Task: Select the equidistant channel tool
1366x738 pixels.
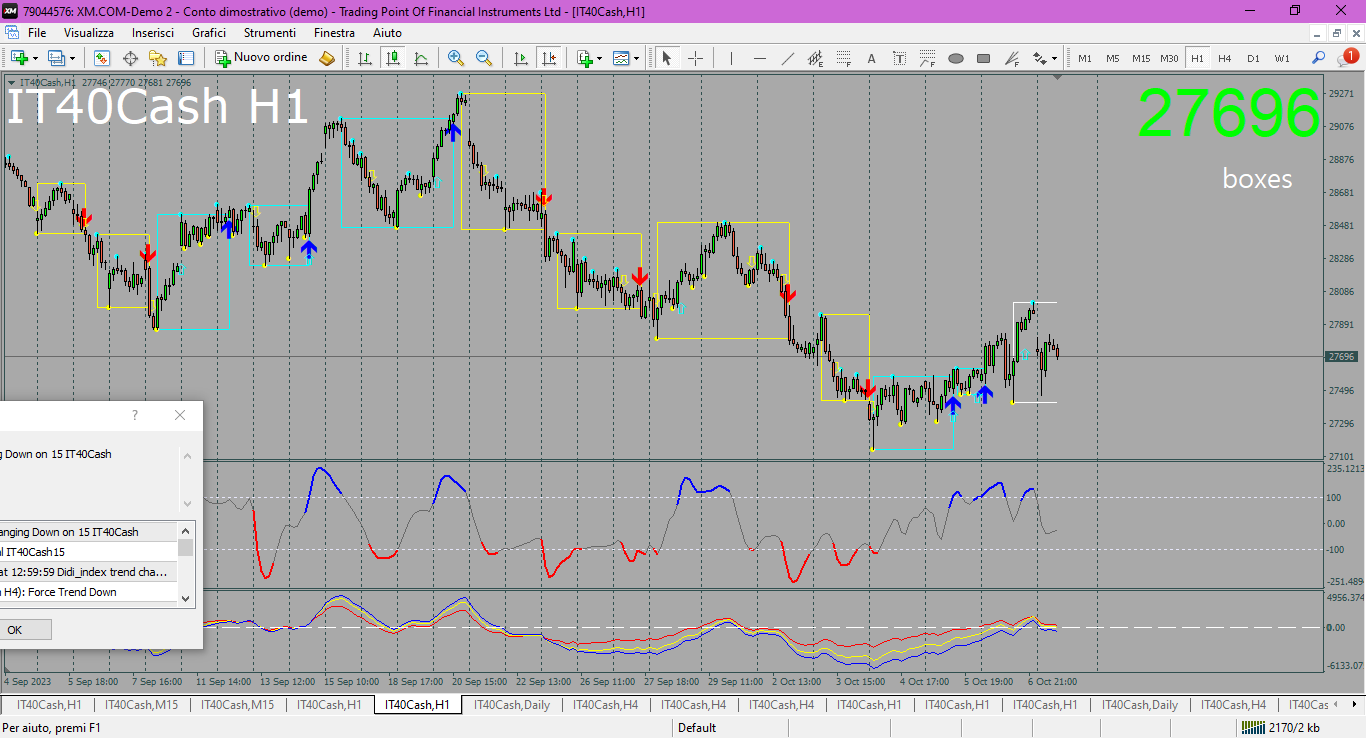Action: [815, 58]
